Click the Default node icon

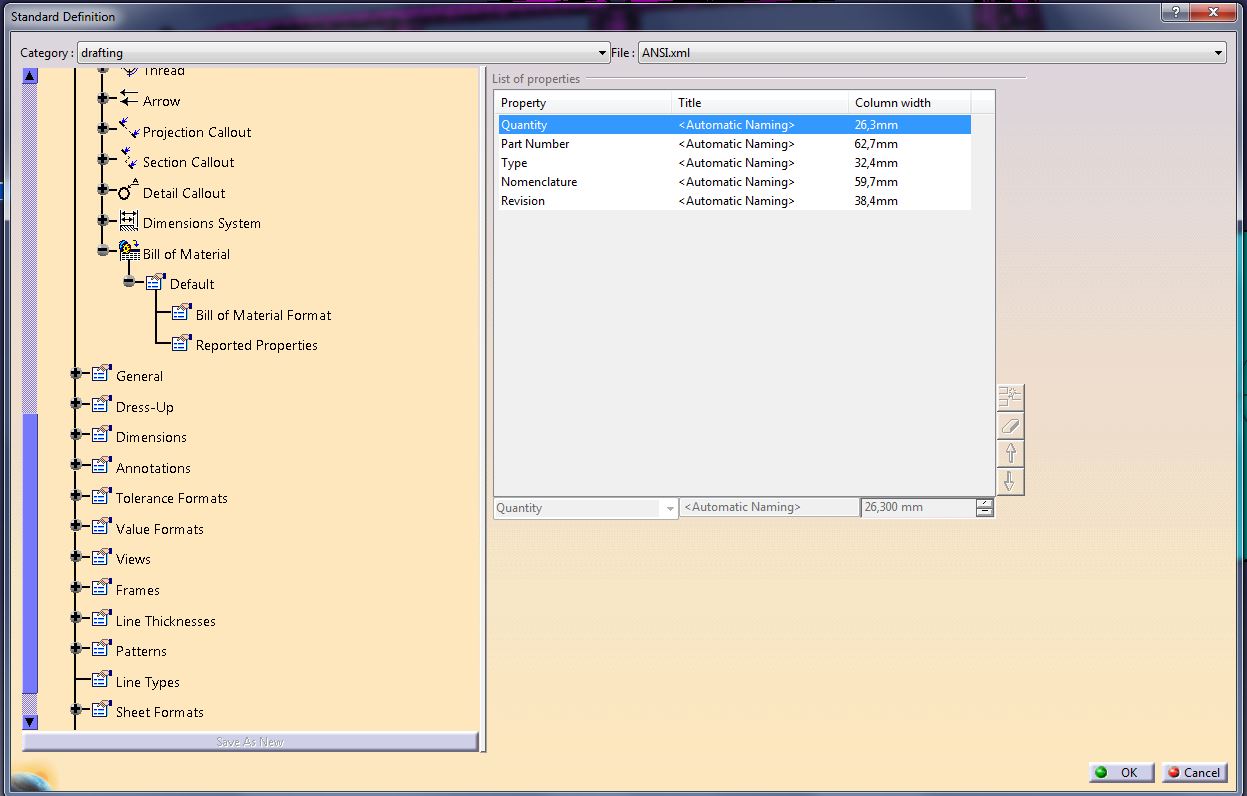155,282
